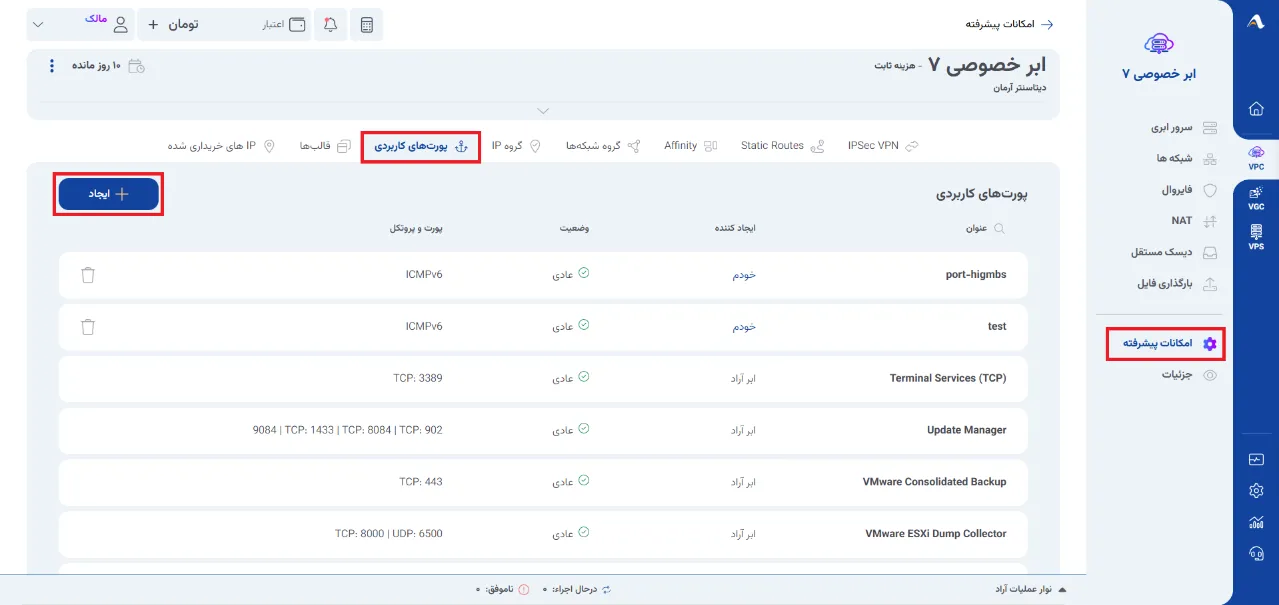Select the Terminal Services (TCP) row title

(x=948, y=379)
